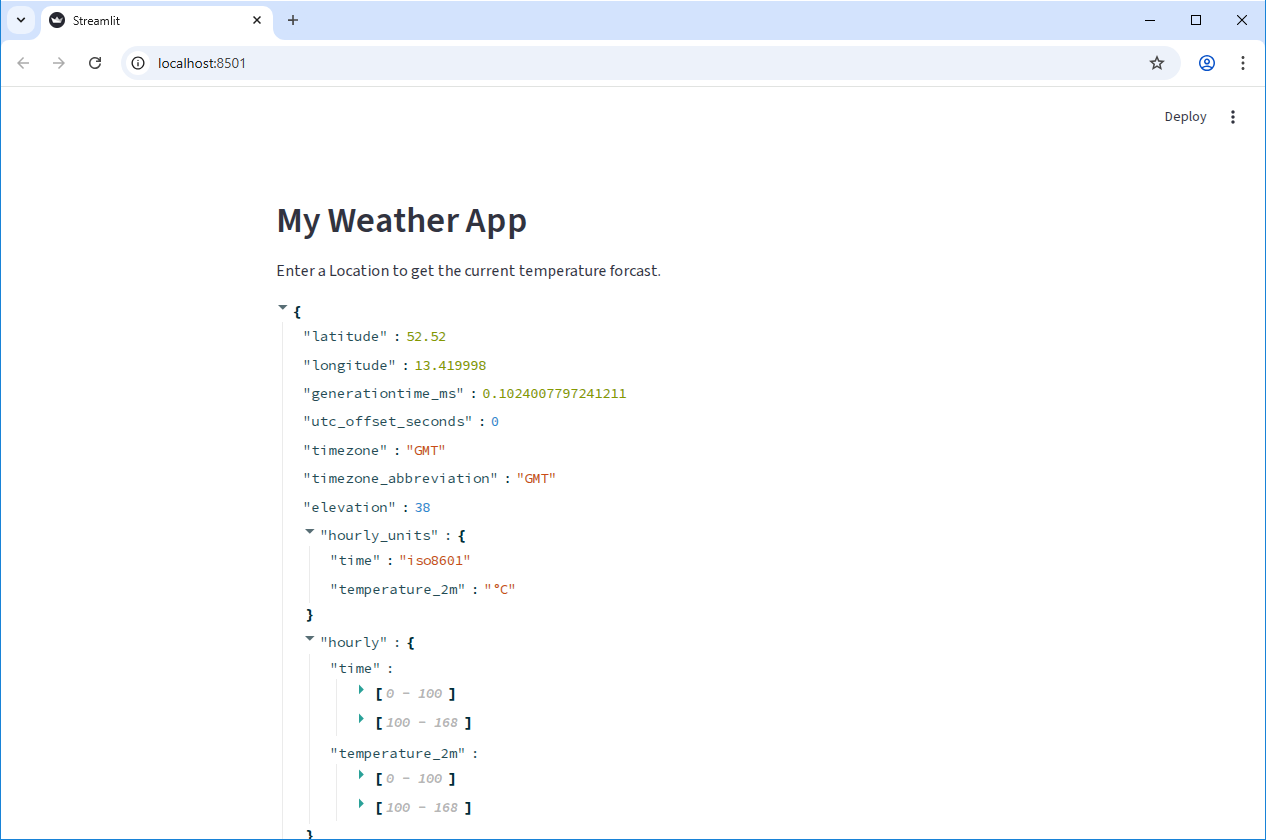Bookmark the page with the star icon
1266x840 pixels.
pos(1157,62)
